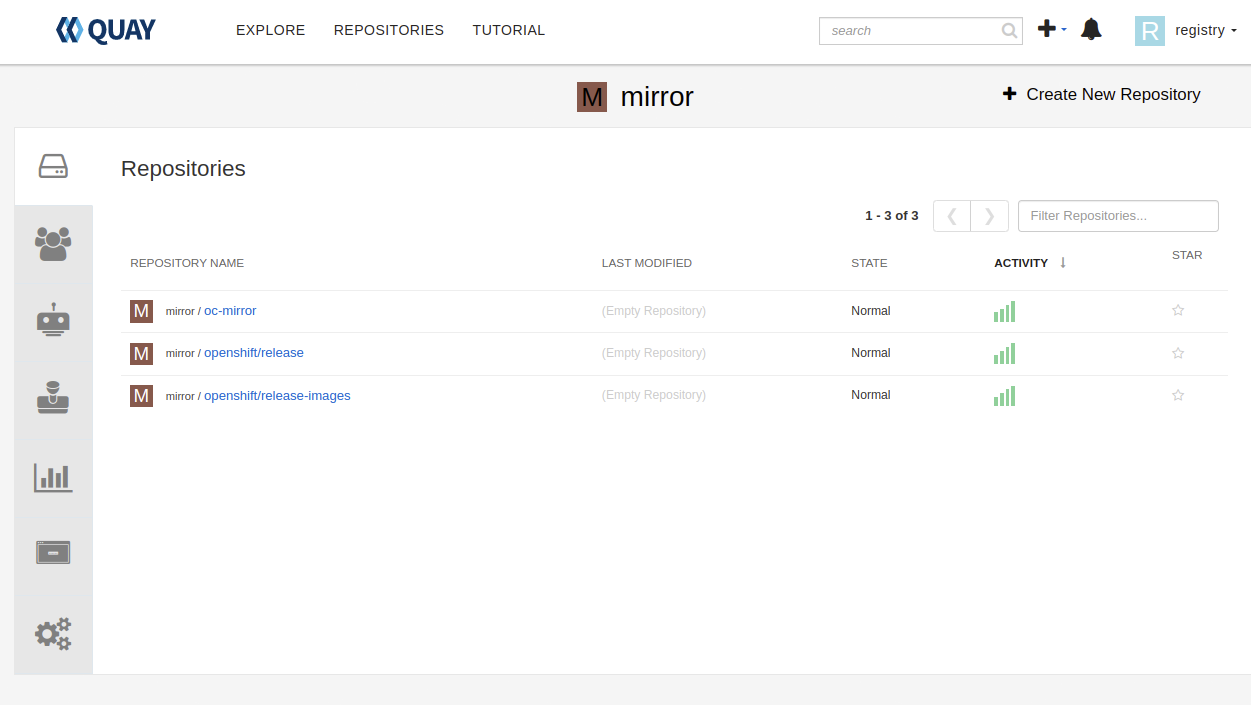Open Tutorial in top navigation
The image size is (1251, 705).
[509, 30]
